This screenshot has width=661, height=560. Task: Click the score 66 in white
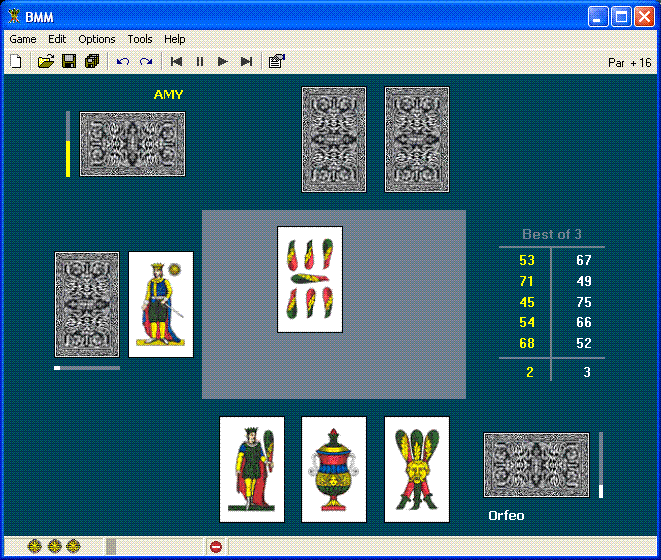click(x=584, y=323)
